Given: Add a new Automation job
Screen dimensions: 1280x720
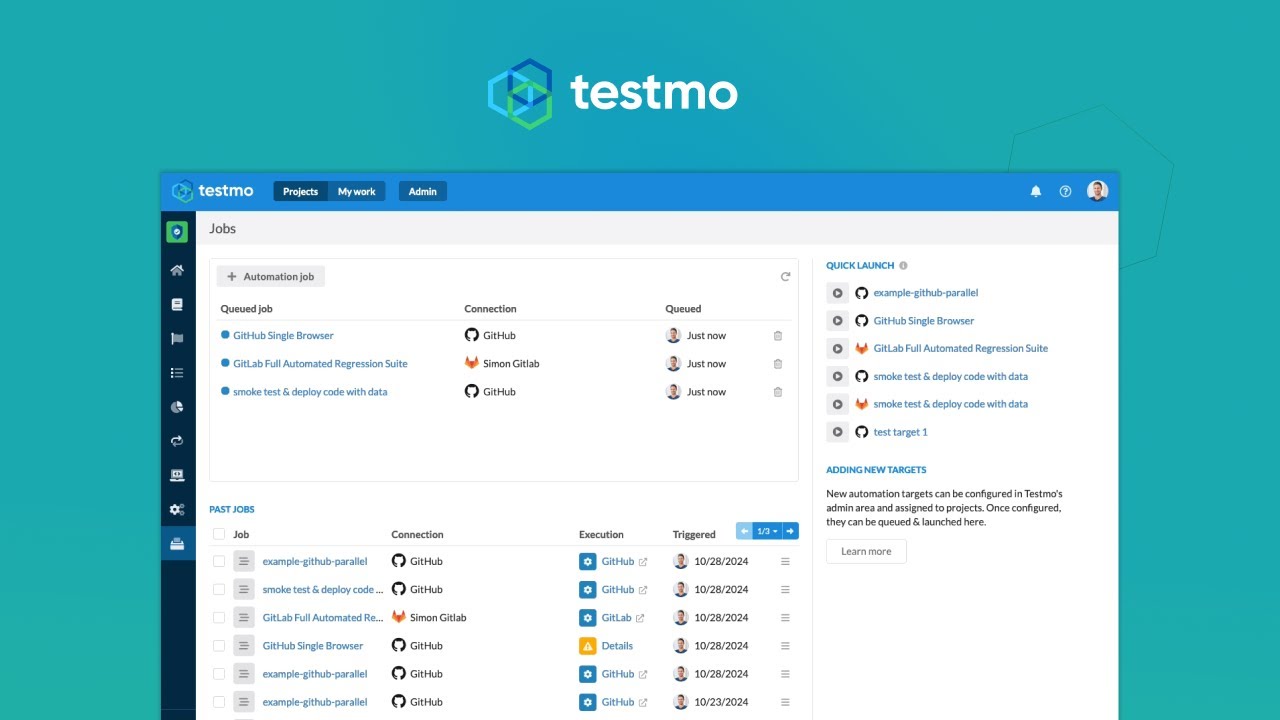Looking at the screenshot, I should tap(271, 277).
